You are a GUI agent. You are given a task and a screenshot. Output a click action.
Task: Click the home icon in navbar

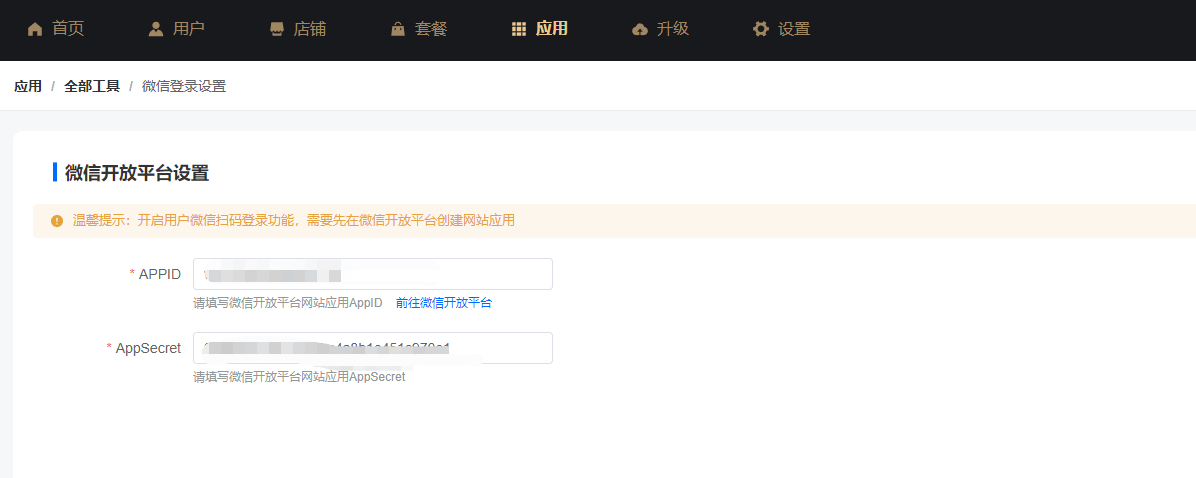[35, 30]
